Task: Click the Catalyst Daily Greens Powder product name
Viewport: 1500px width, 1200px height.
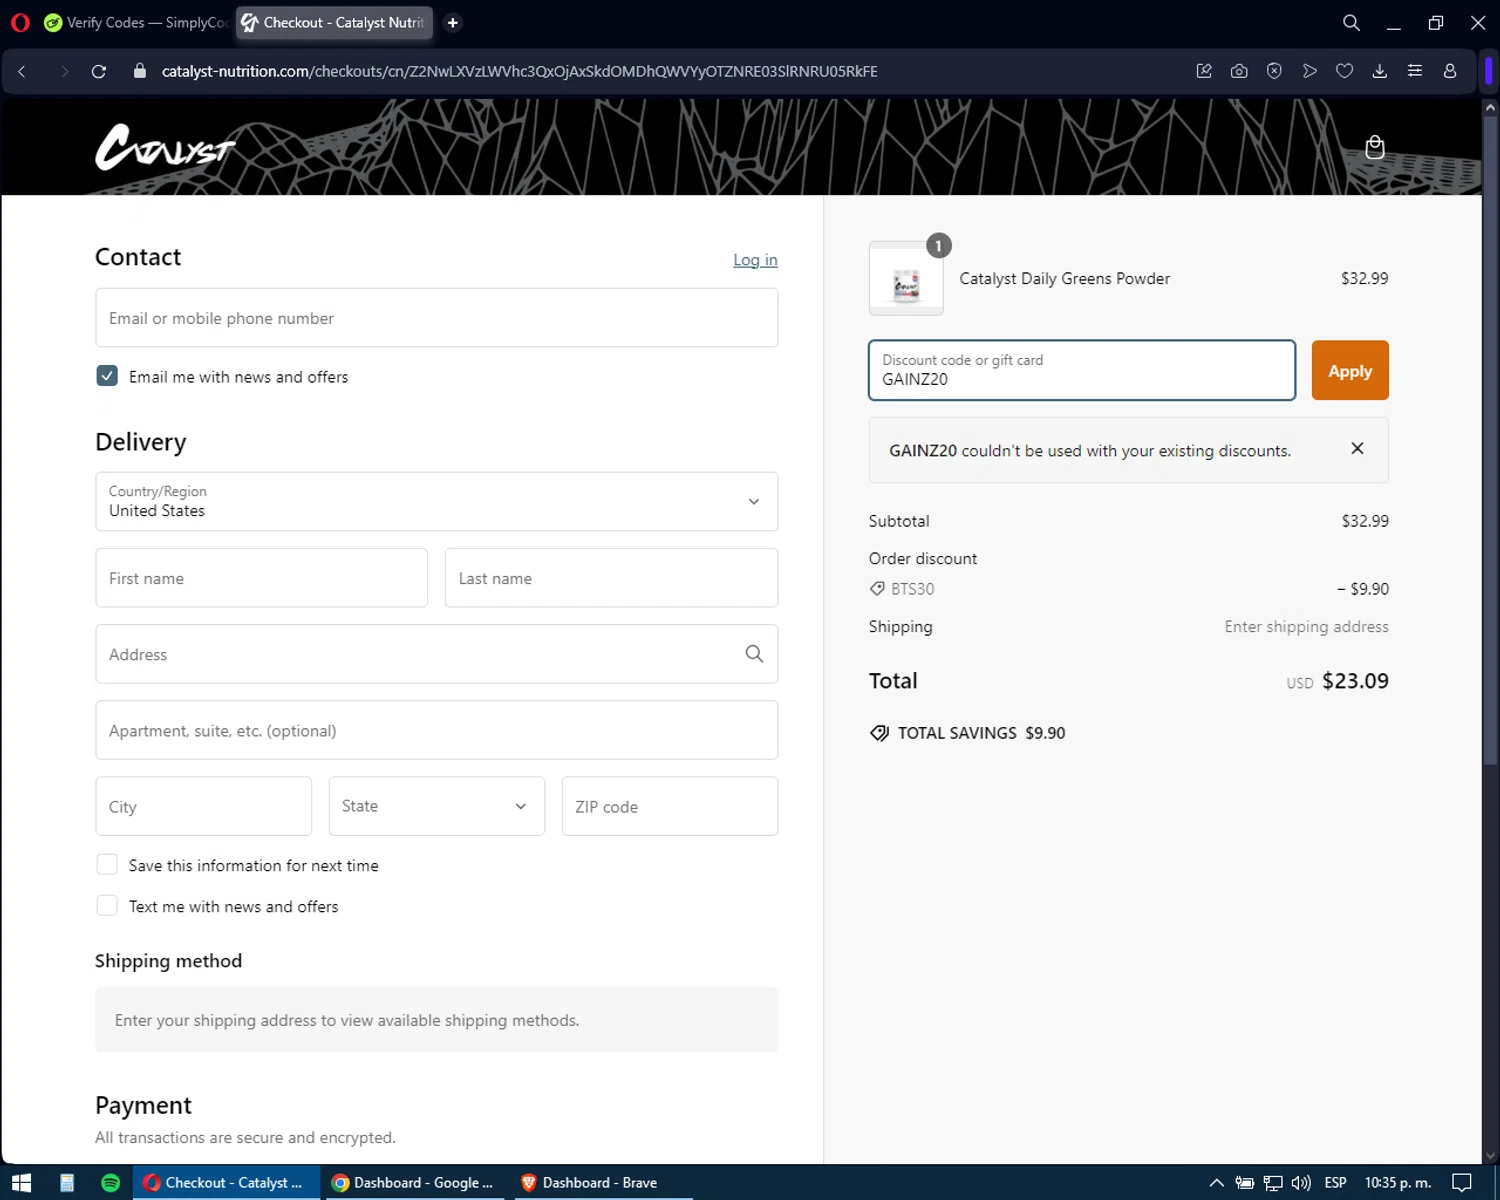Action: click(1064, 279)
